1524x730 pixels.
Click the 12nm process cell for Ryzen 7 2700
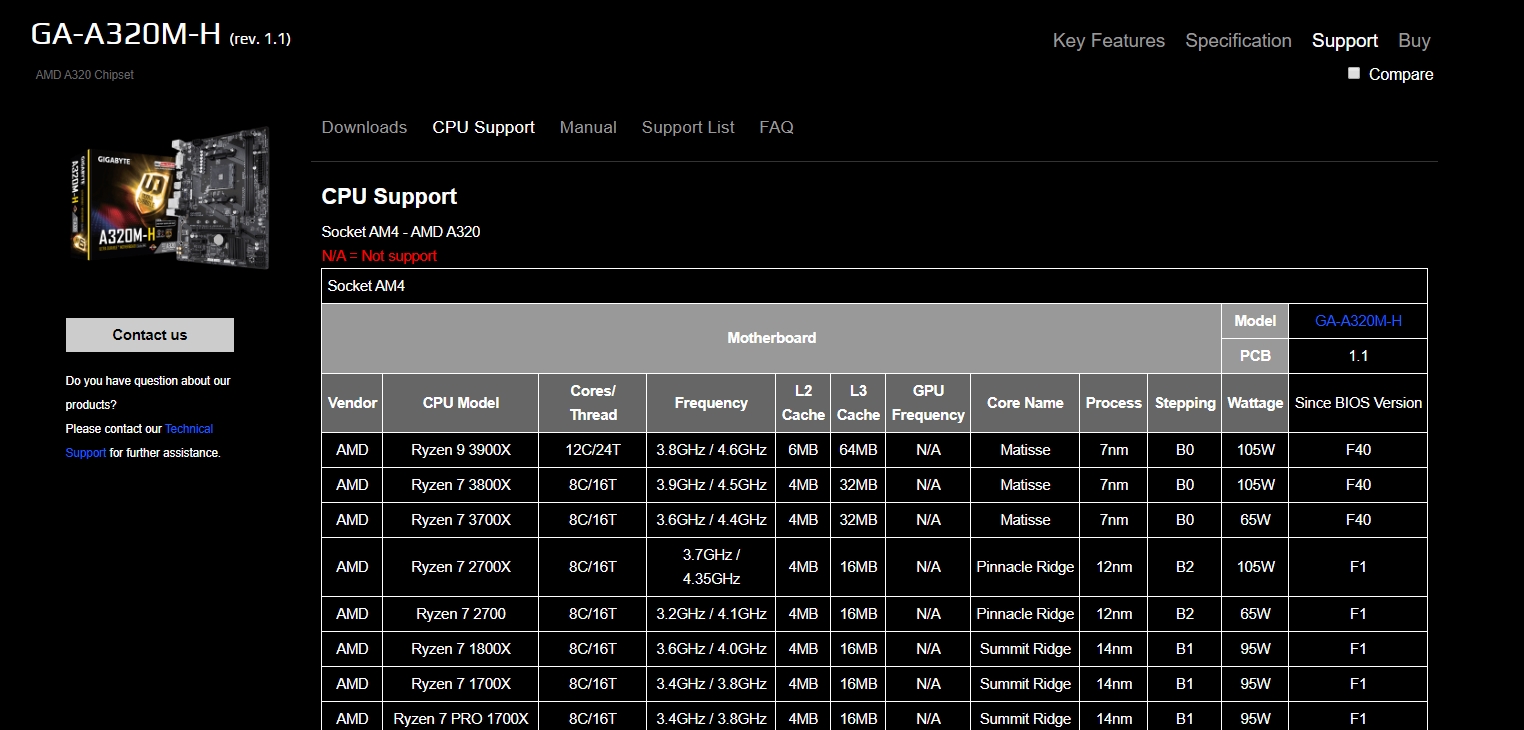coord(1114,614)
